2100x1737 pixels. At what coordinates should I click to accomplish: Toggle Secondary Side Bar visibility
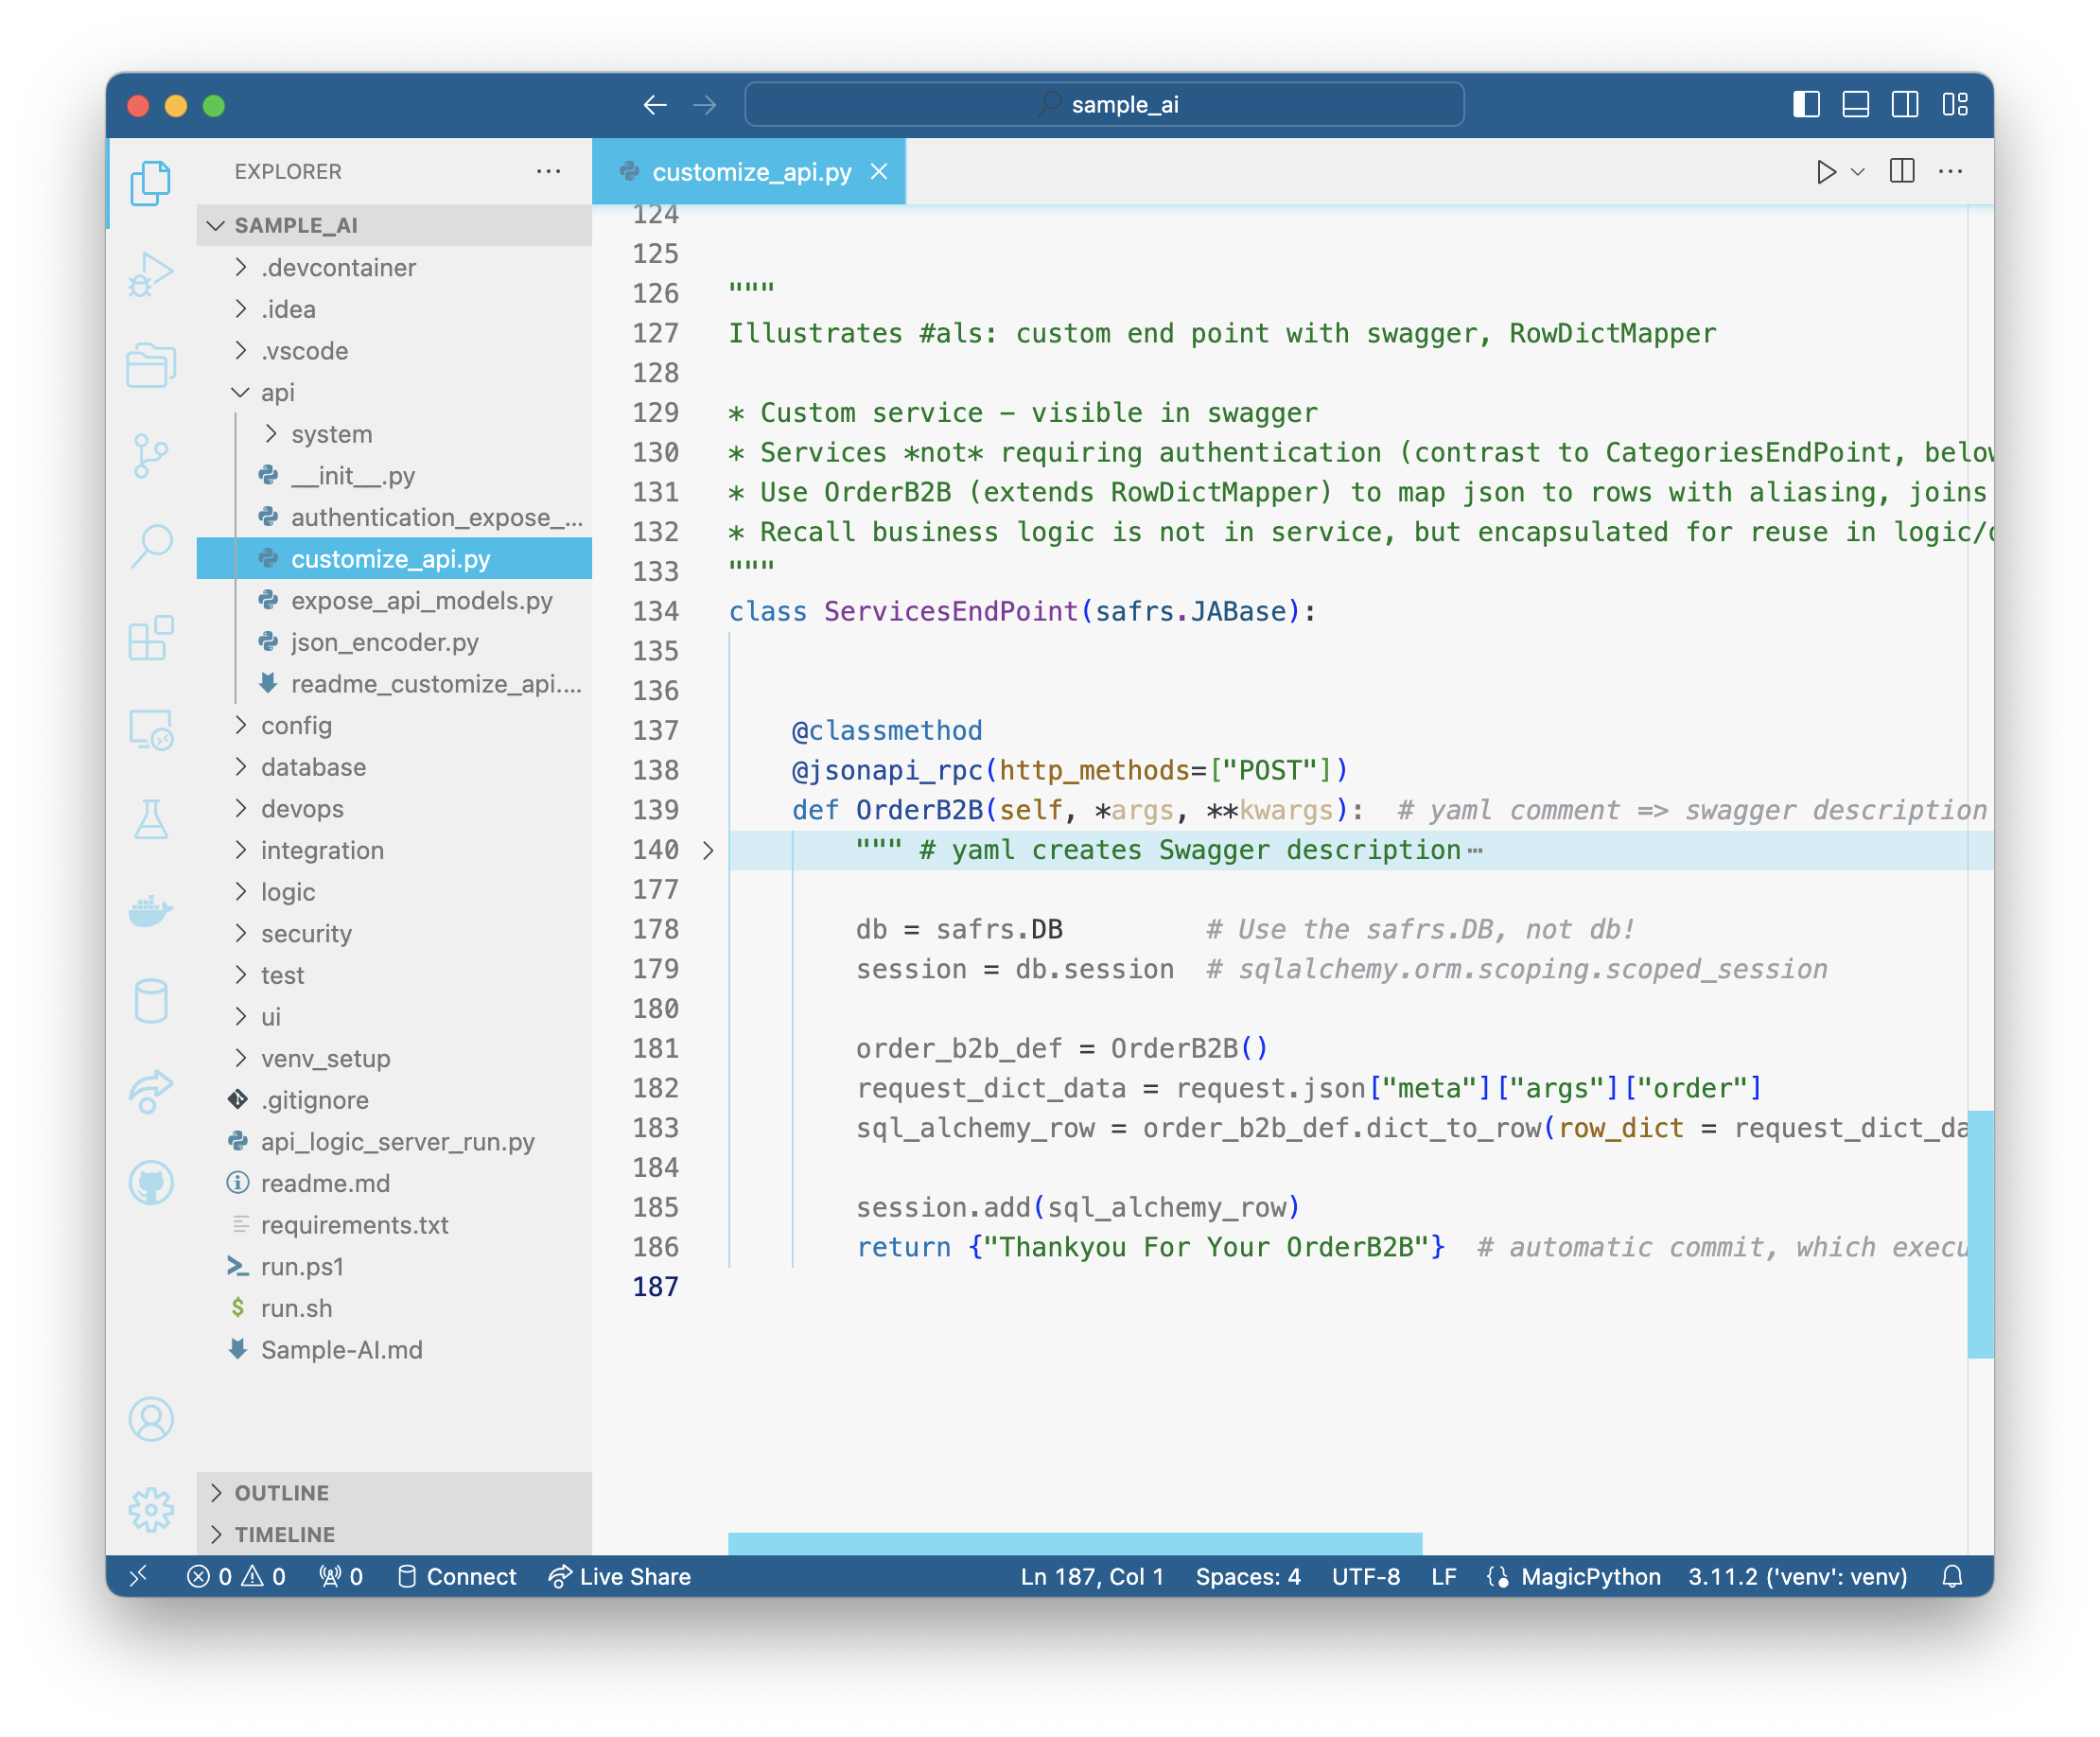click(1905, 104)
